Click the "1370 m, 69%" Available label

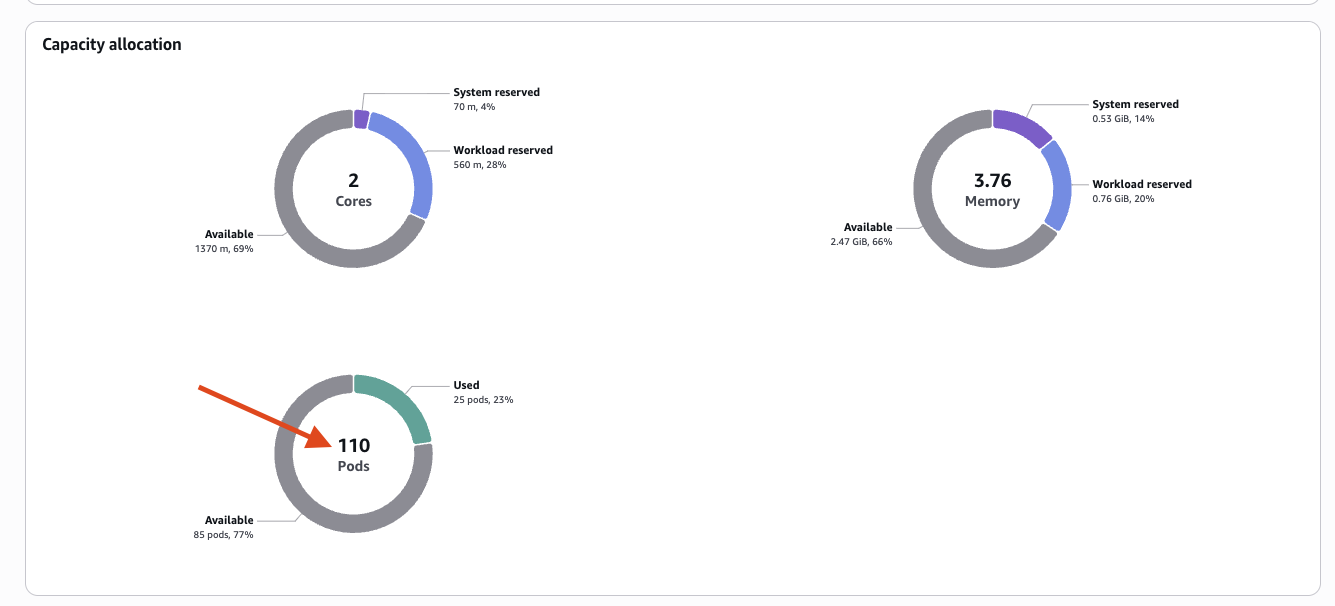[x=224, y=248]
